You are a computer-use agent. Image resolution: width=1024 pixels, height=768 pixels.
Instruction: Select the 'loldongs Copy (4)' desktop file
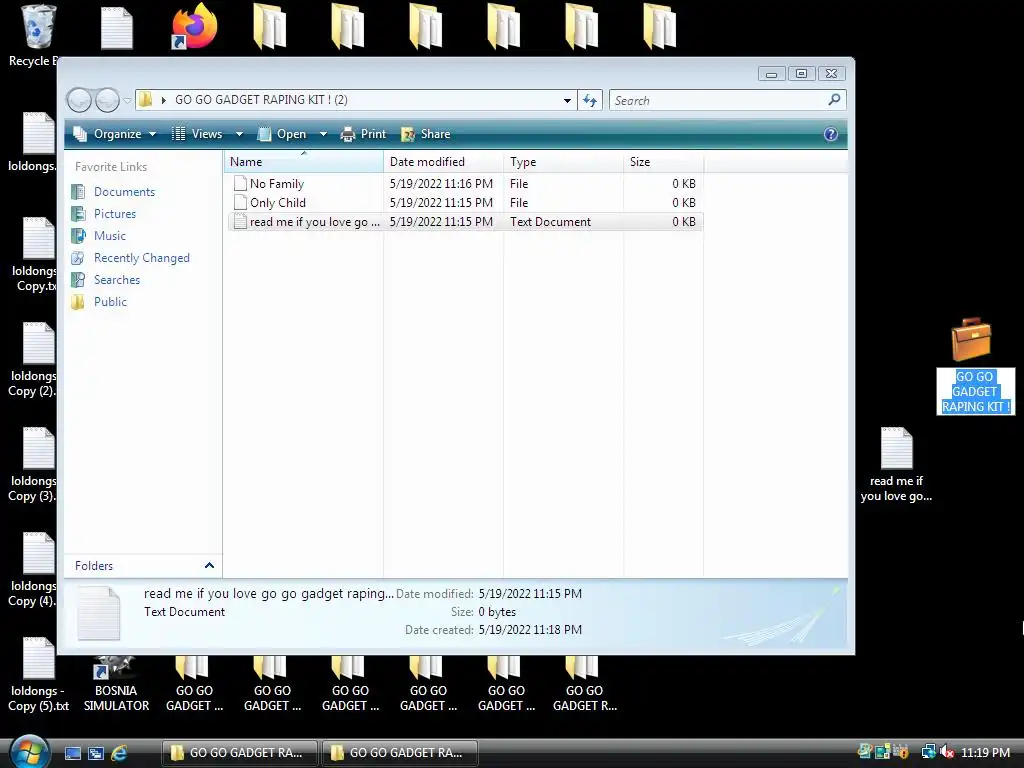pos(33,570)
